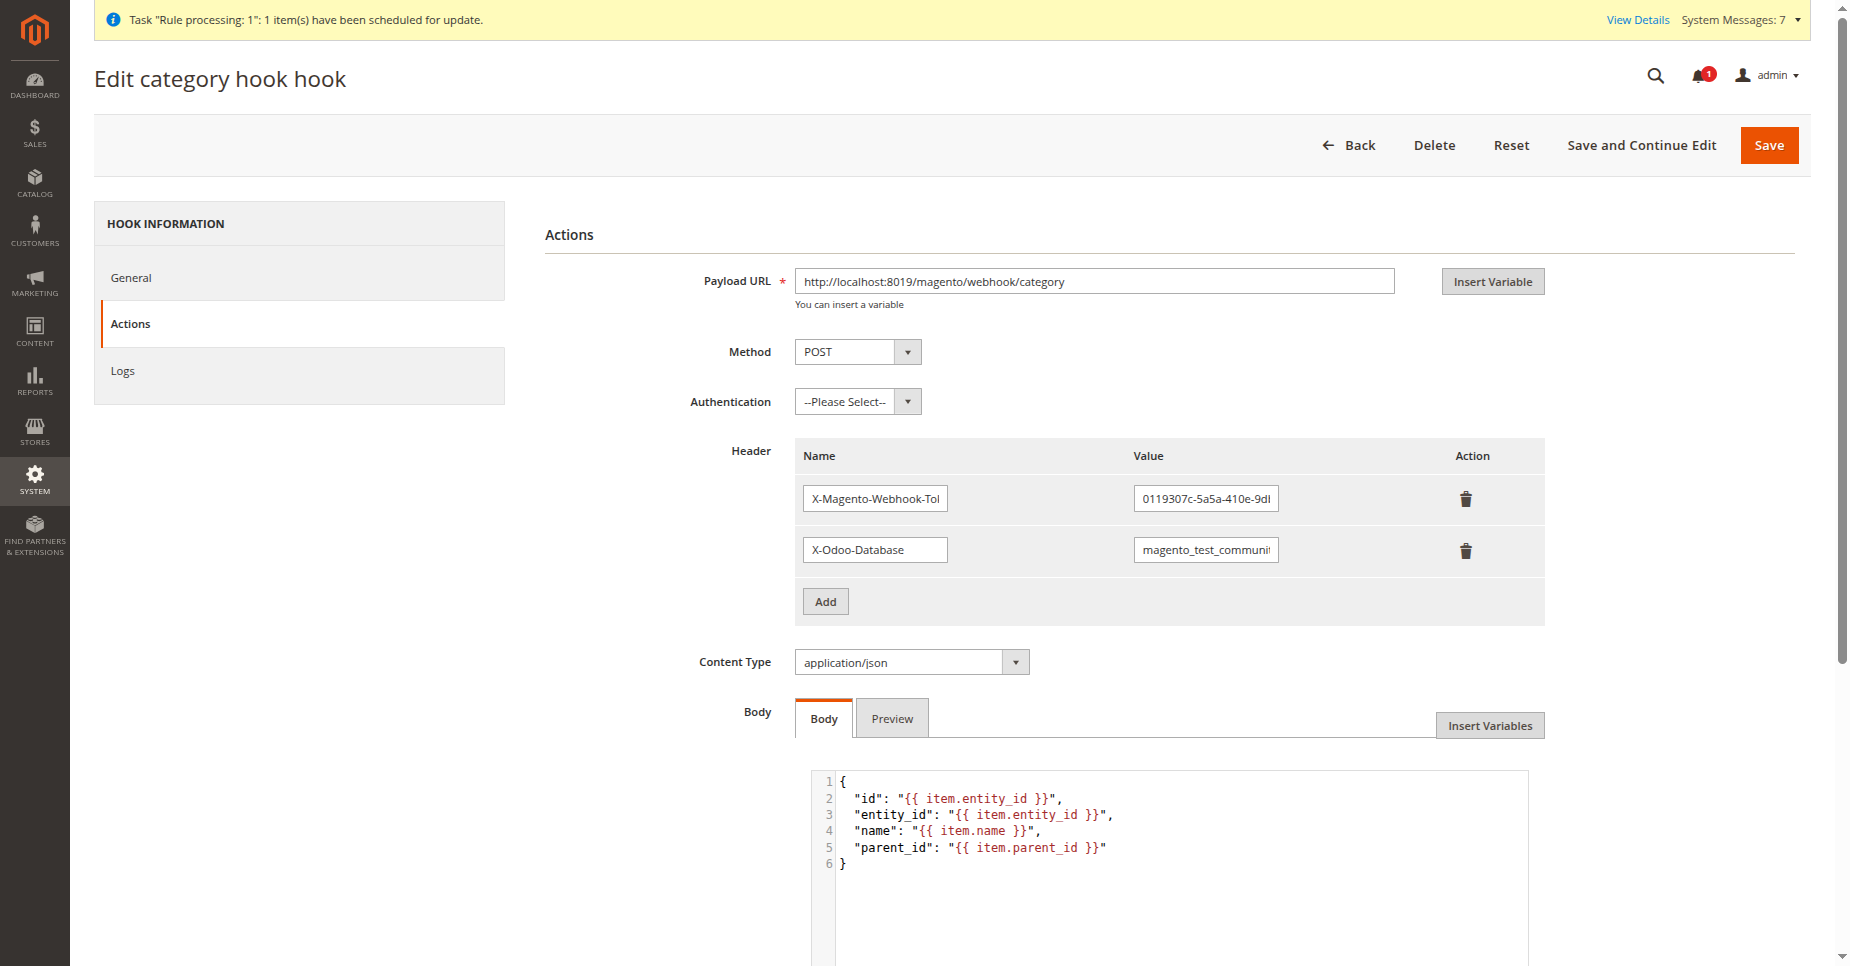Screen dimensions: 1850x966
Task: Click the Insert Variables button
Action: coord(1490,726)
